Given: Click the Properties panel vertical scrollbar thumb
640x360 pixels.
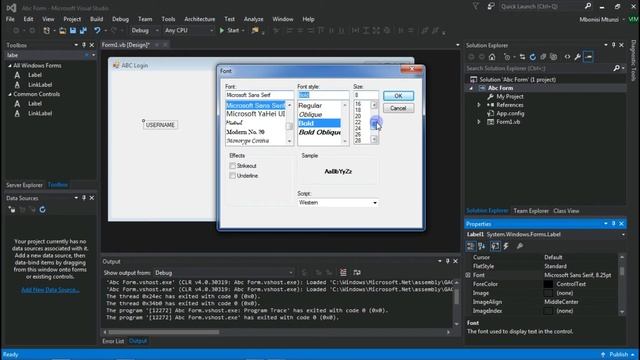Looking at the screenshot, I should click(622, 271).
